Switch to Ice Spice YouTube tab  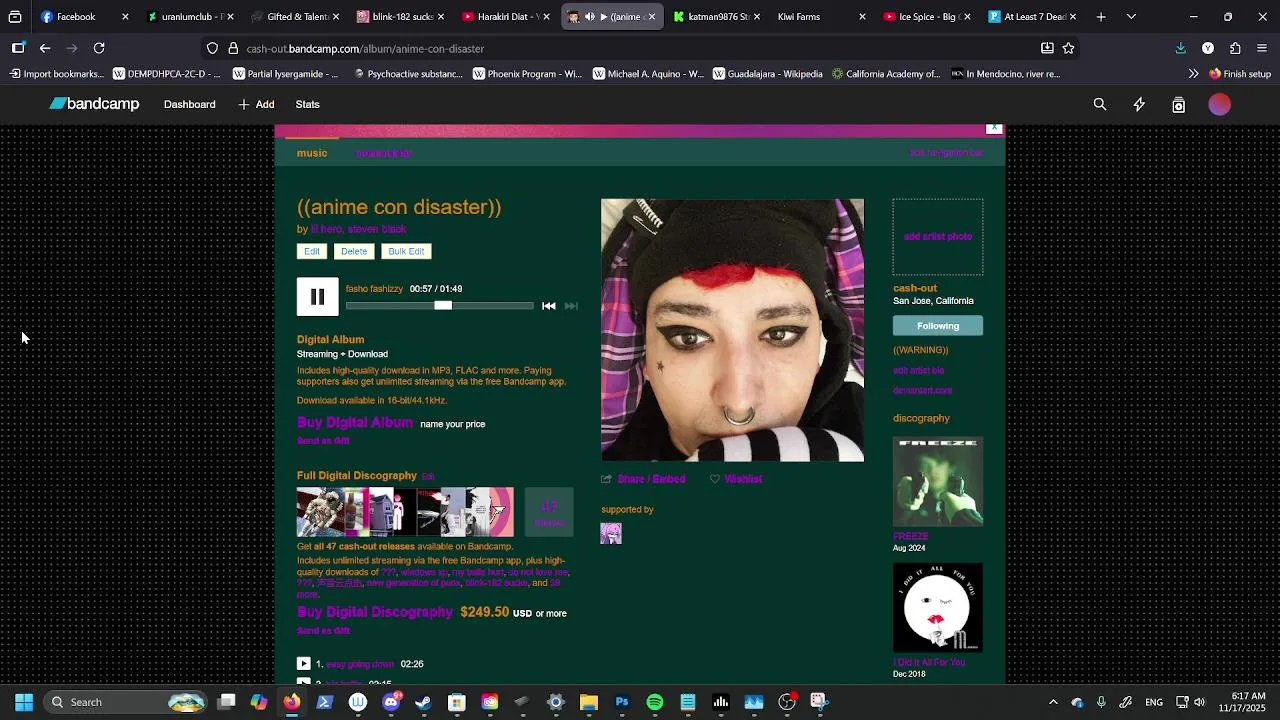click(x=927, y=17)
